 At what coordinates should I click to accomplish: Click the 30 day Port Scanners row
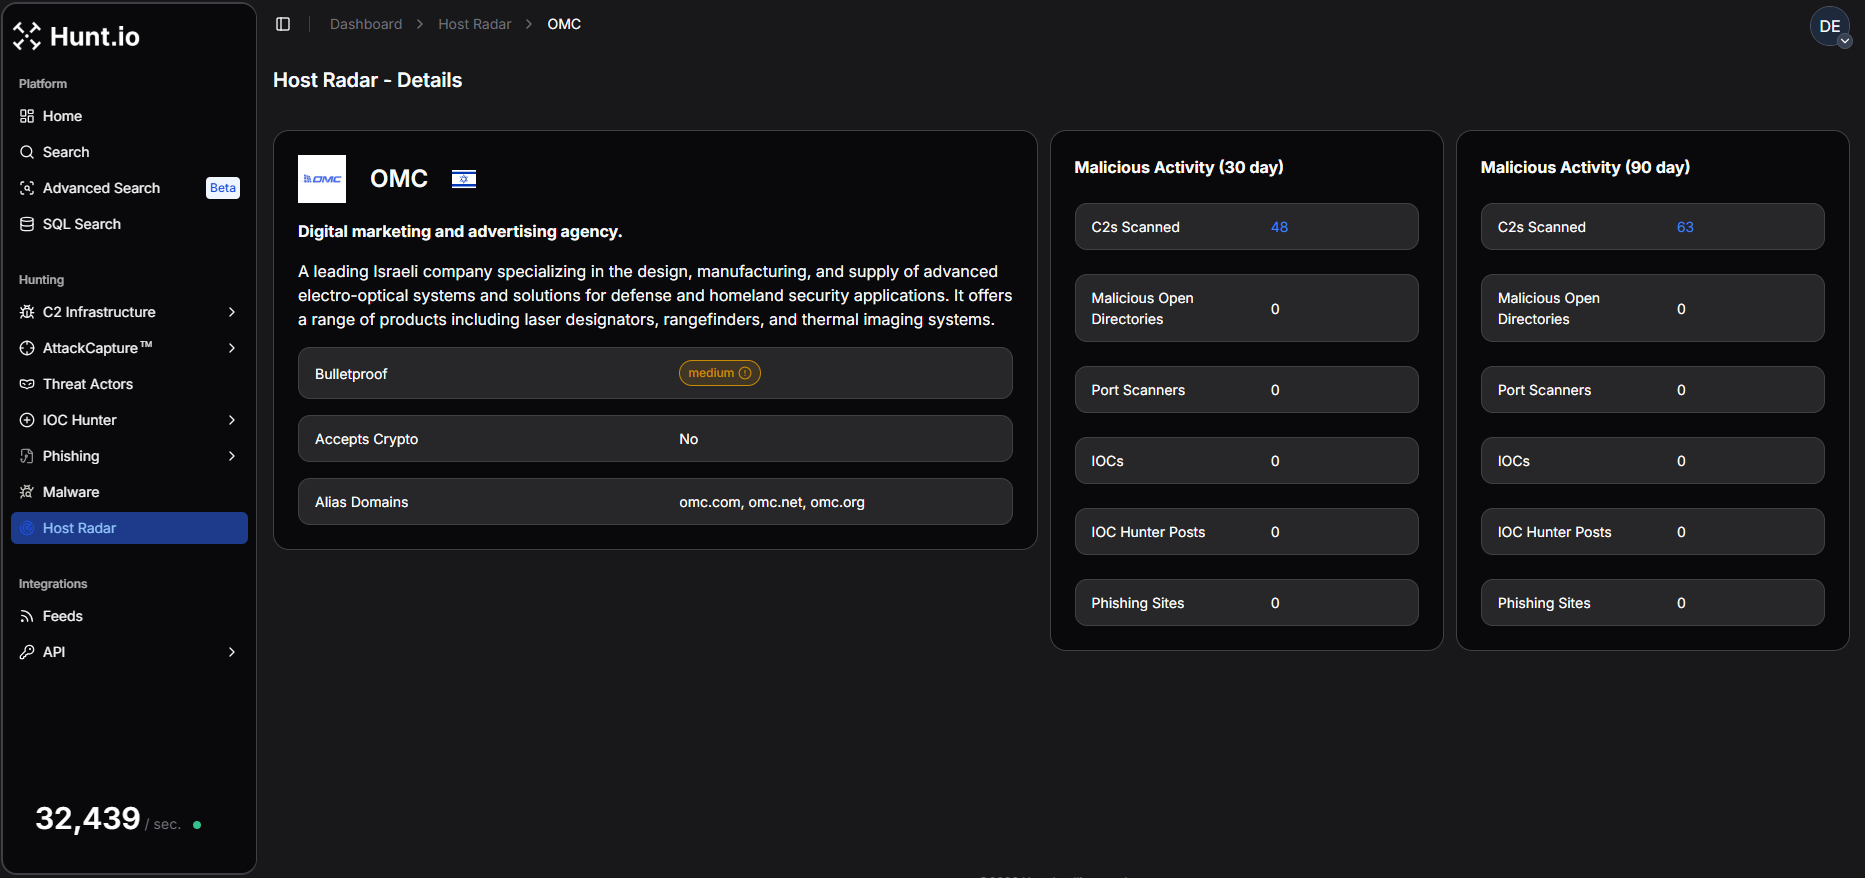tap(1246, 390)
